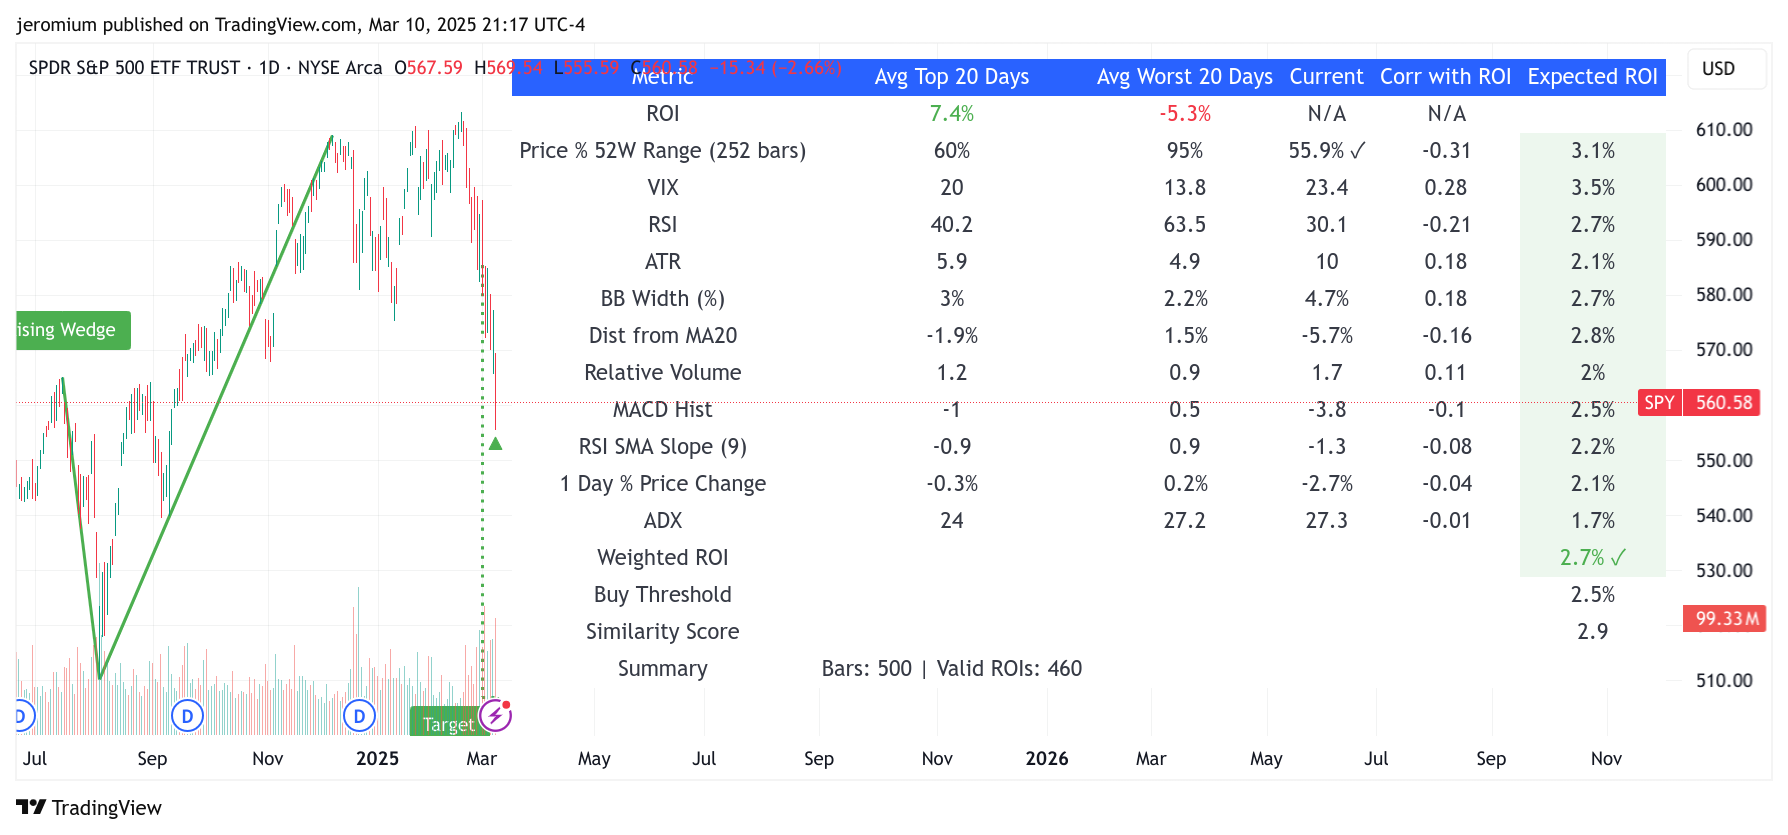Viewport: 1788px width, 835px height.
Task: Click the Dist from MA20 row label
Action: click(x=663, y=336)
